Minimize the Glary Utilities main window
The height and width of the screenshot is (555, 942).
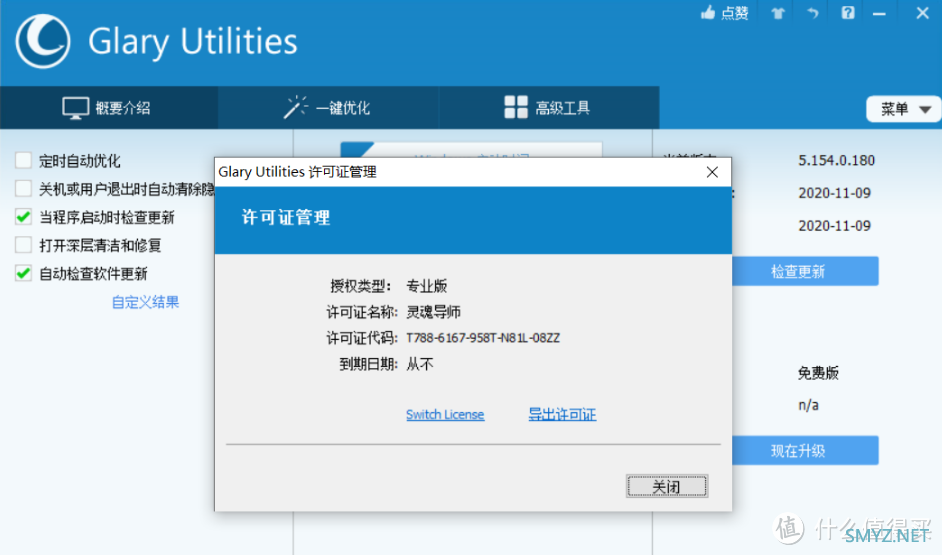coord(879,13)
